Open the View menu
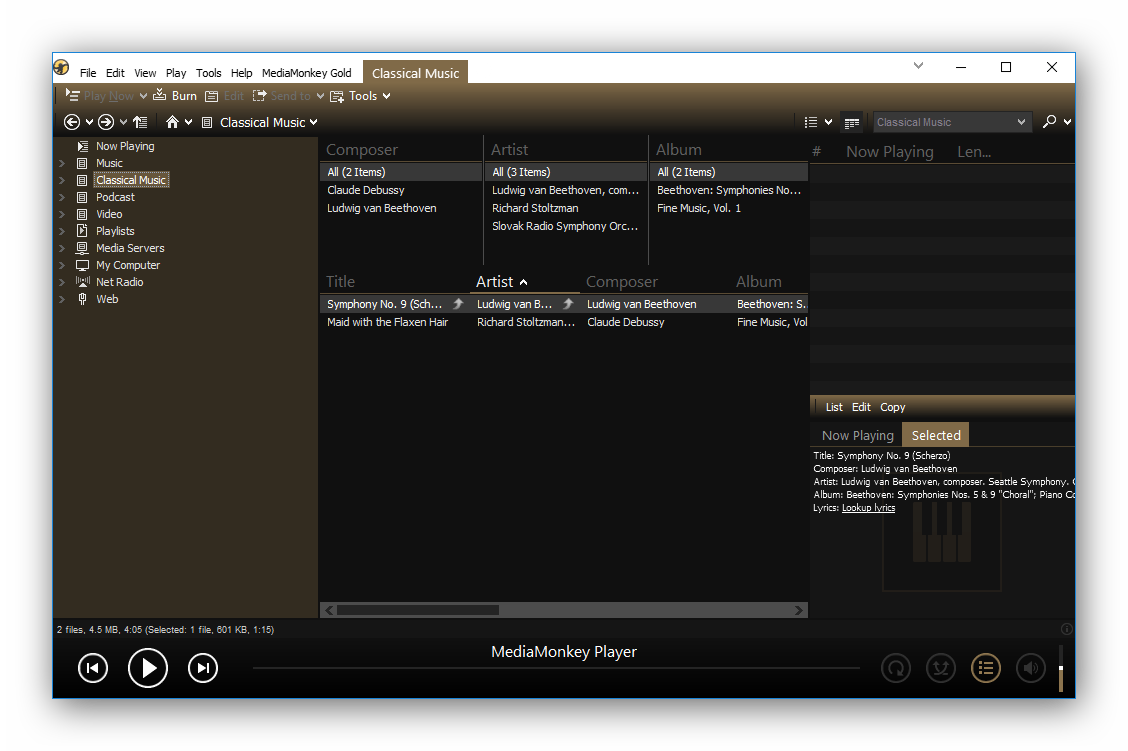Screen dimensions: 1128x751 pos(145,73)
